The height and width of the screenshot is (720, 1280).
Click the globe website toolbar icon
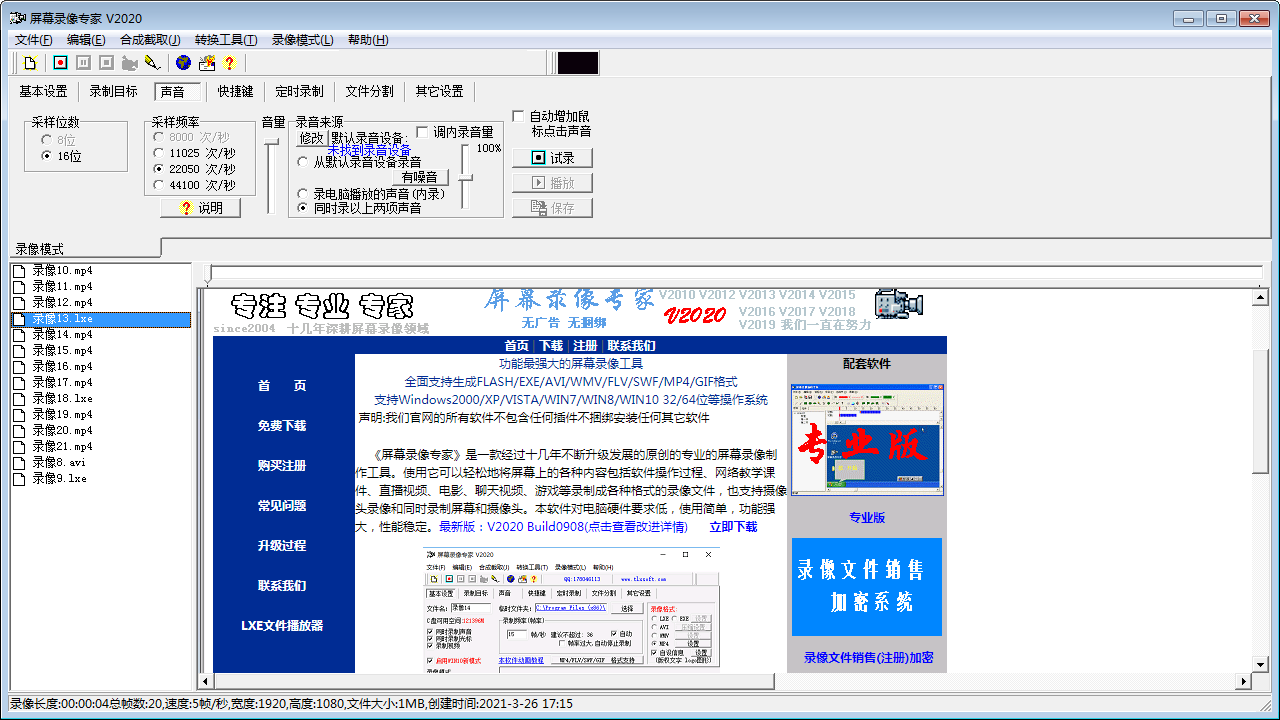[x=184, y=62]
